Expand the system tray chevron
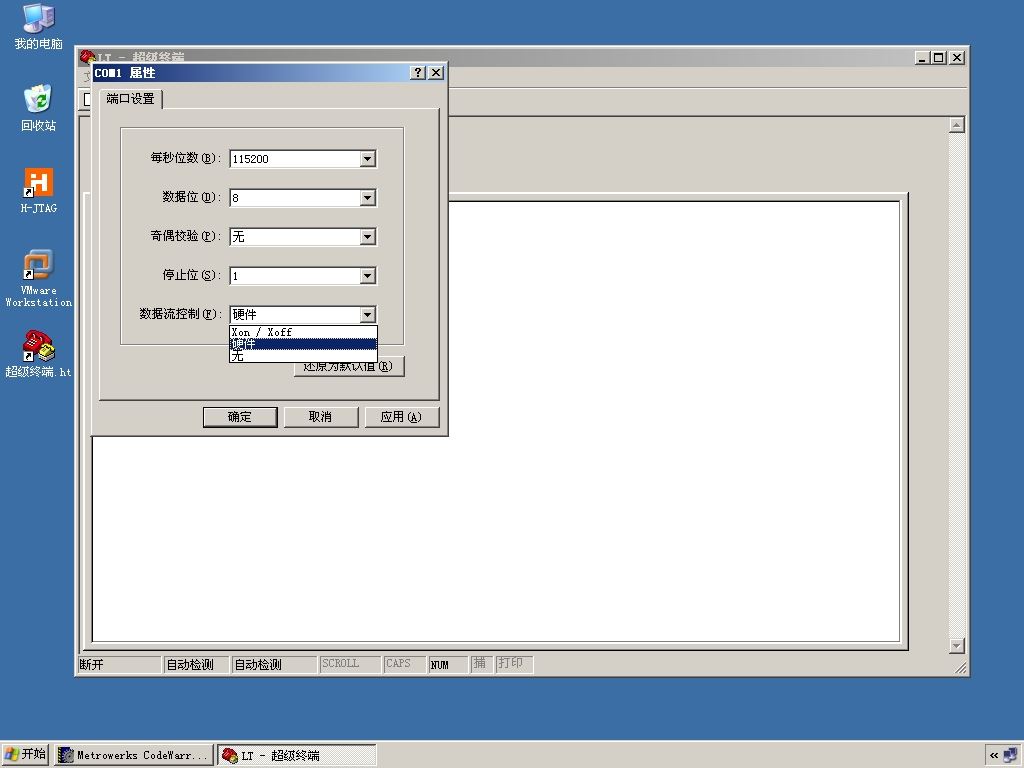This screenshot has width=1024, height=768. click(x=993, y=755)
